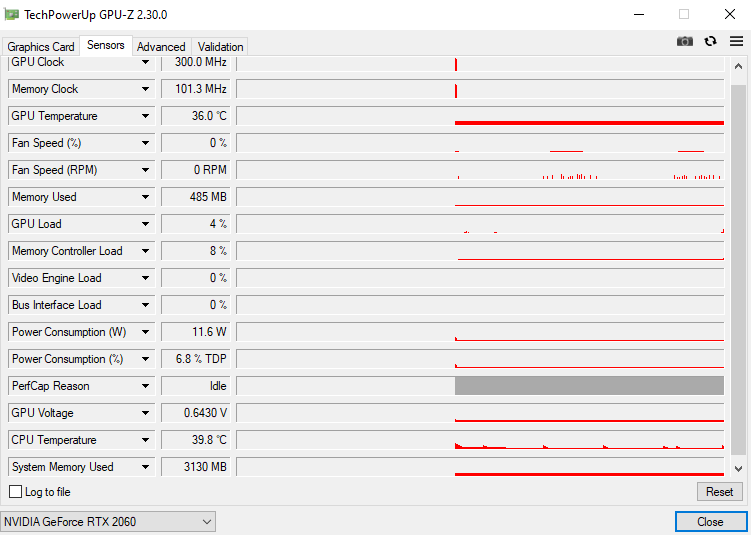
Task: Open the System Memory Used dropdown
Action: pyautogui.click(x=145, y=467)
